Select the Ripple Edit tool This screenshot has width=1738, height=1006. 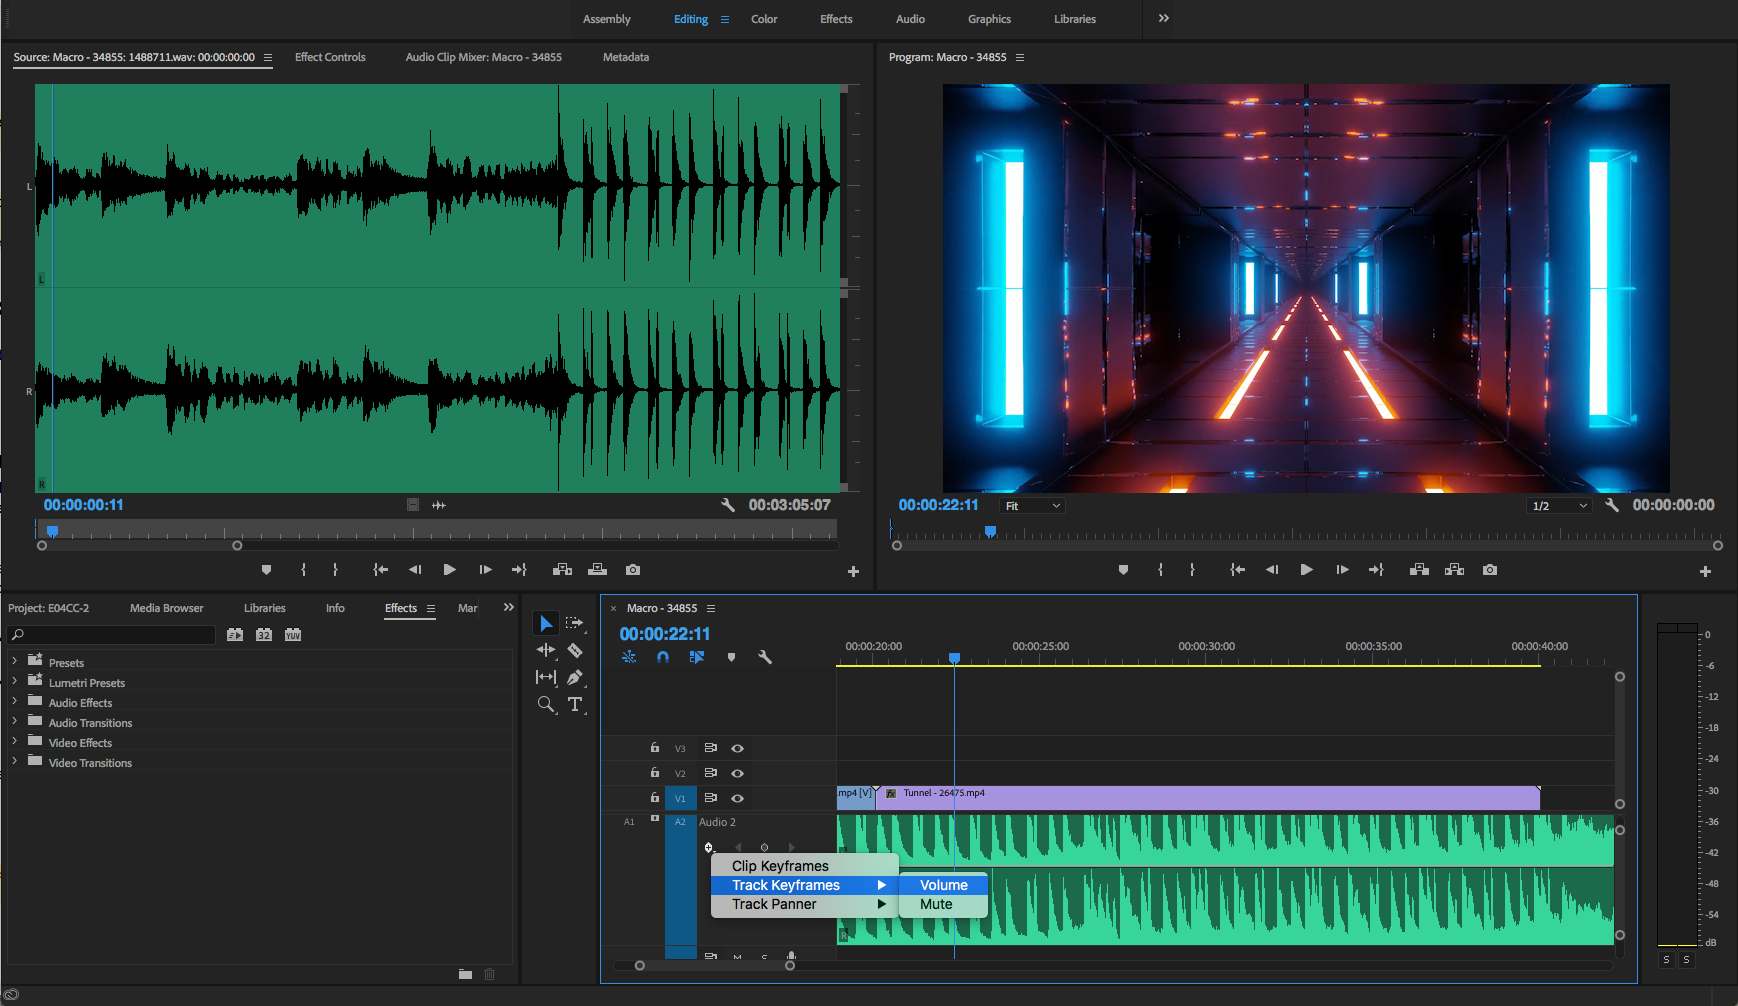(x=546, y=650)
